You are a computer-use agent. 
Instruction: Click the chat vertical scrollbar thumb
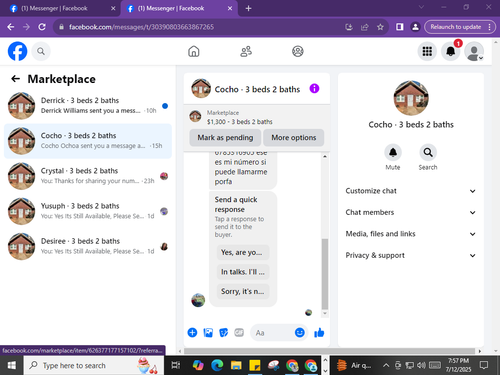[x=325, y=274]
